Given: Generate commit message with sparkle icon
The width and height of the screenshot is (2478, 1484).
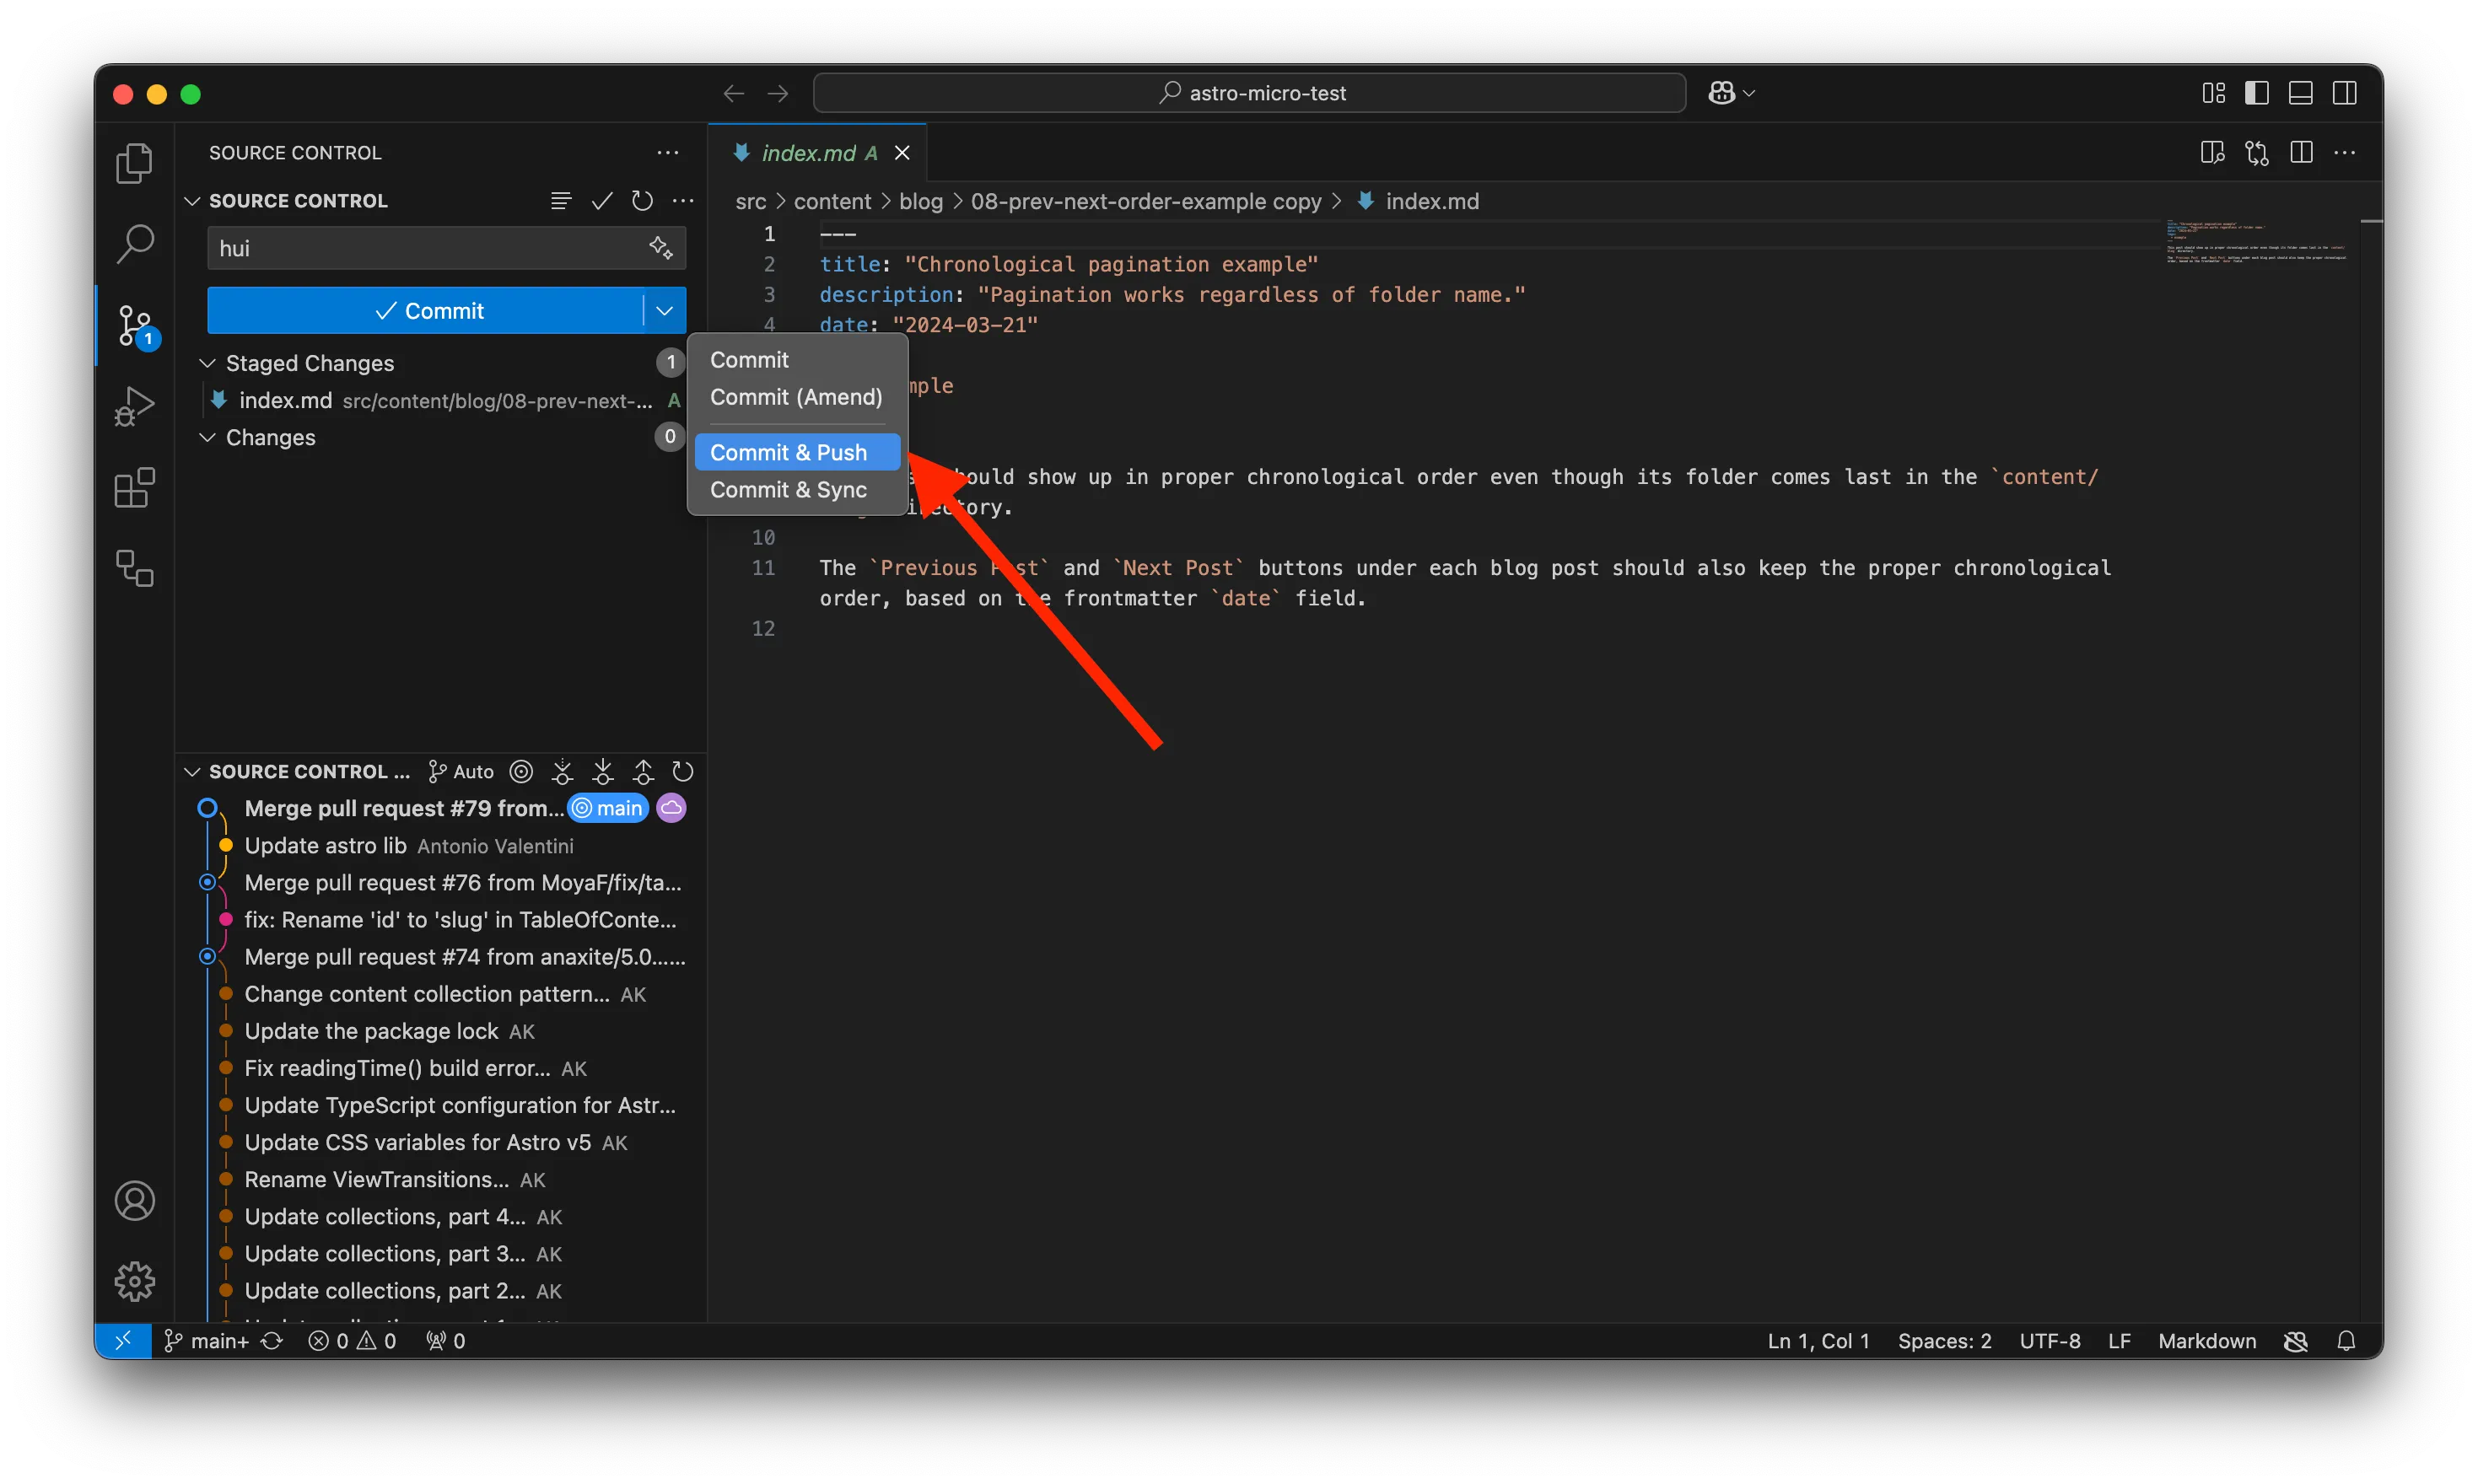Looking at the screenshot, I should coord(661,247).
